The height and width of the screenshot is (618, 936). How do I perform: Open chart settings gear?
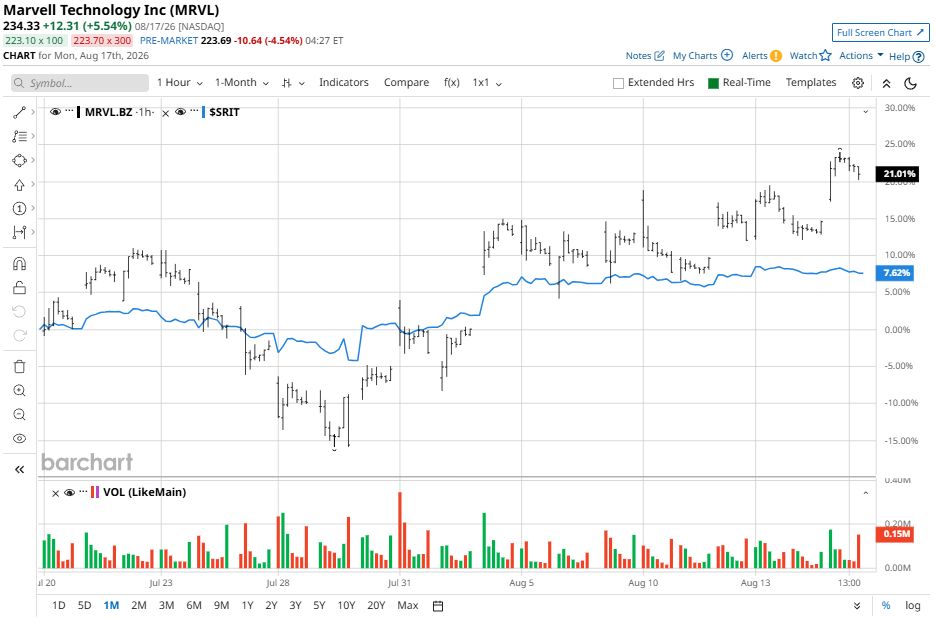tap(858, 83)
